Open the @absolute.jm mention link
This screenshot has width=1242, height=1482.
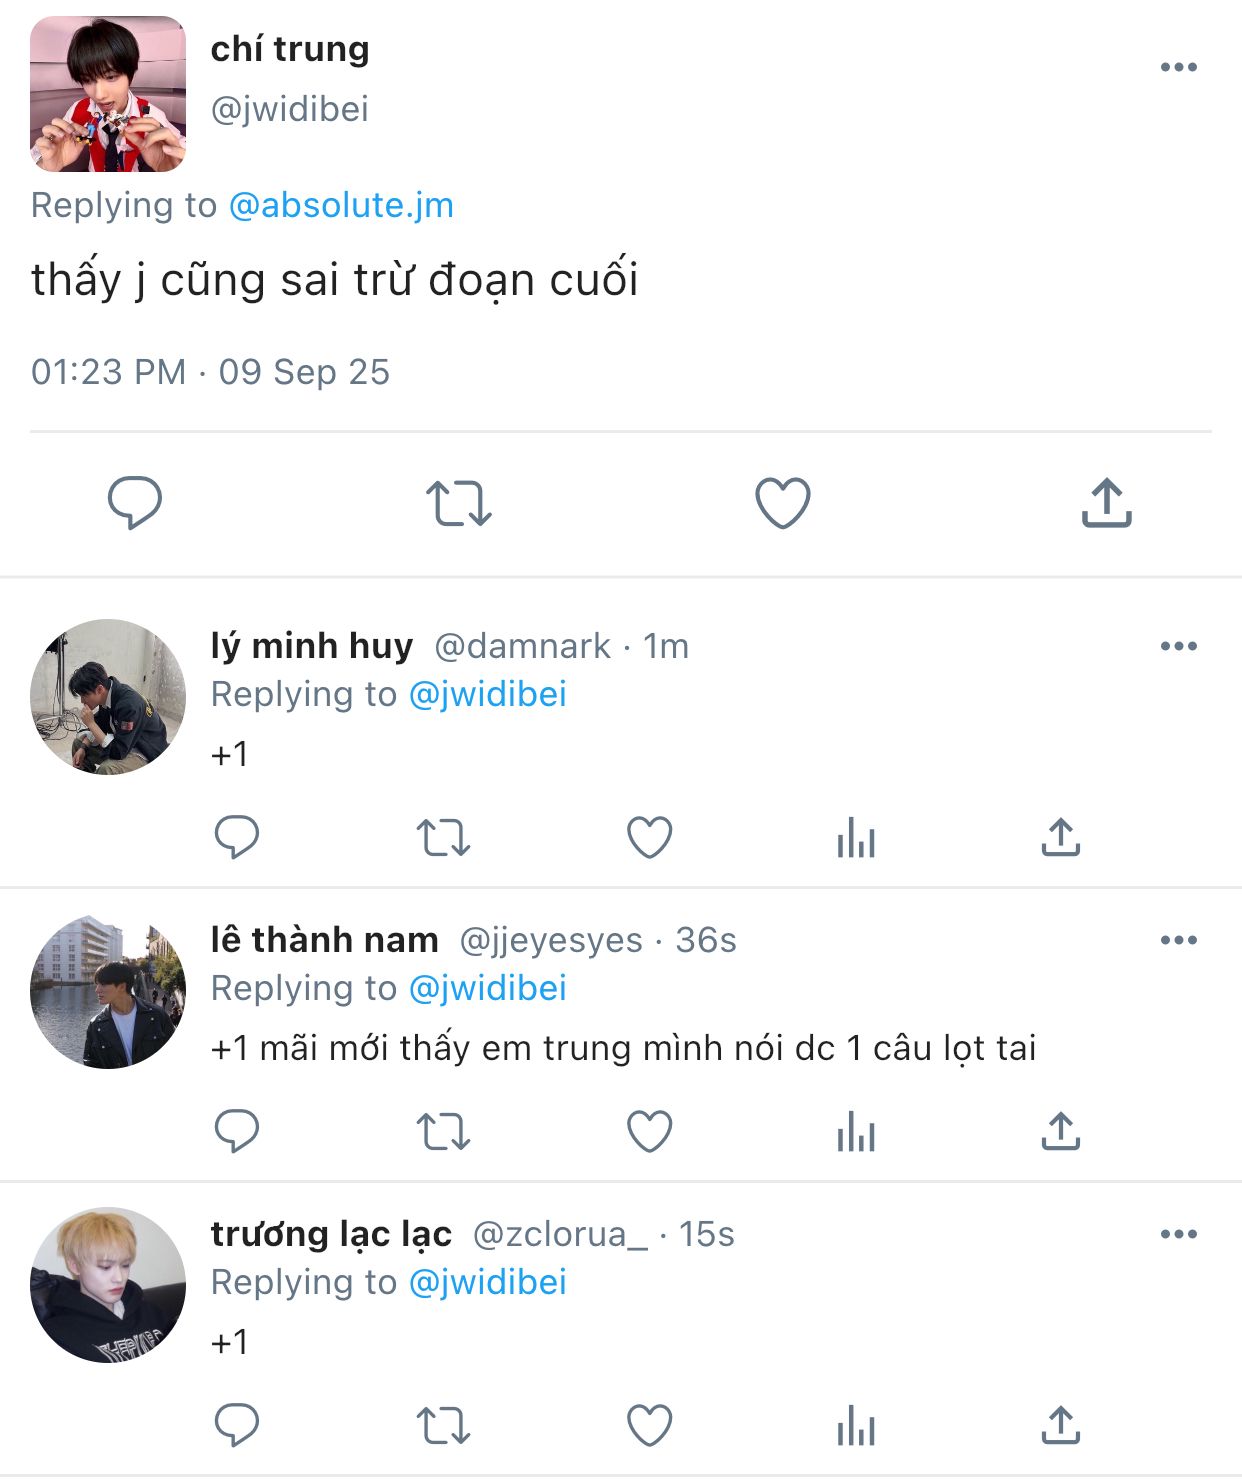(x=341, y=205)
